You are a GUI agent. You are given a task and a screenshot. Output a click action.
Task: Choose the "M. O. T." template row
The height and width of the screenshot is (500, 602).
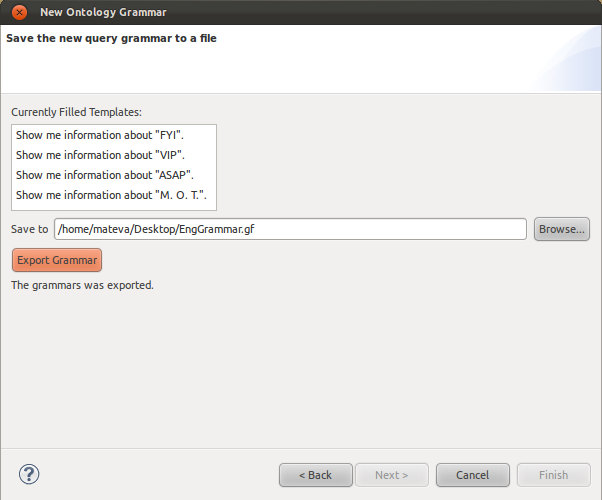[x=114, y=195]
